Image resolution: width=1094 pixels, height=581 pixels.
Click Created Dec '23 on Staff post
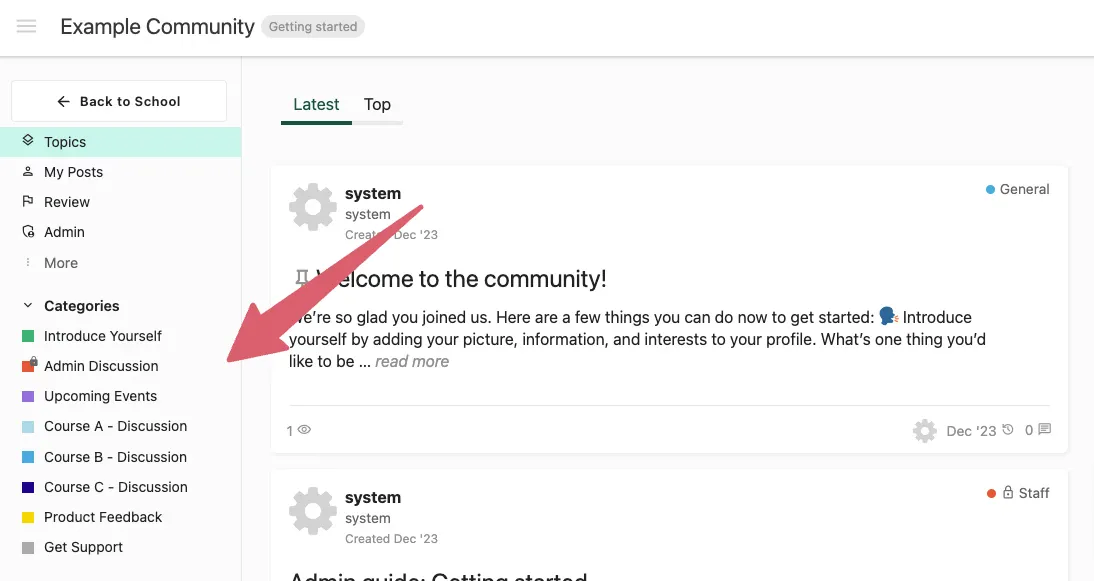click(391, 538)
